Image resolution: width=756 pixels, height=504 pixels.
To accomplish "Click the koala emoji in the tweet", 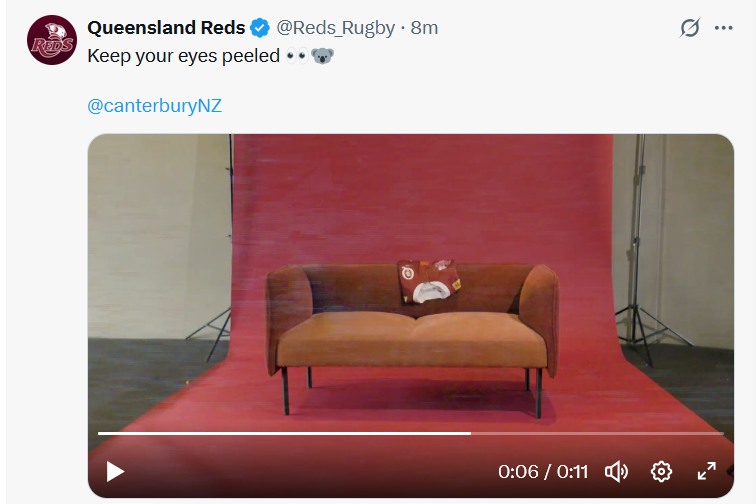I will (321, 56).
